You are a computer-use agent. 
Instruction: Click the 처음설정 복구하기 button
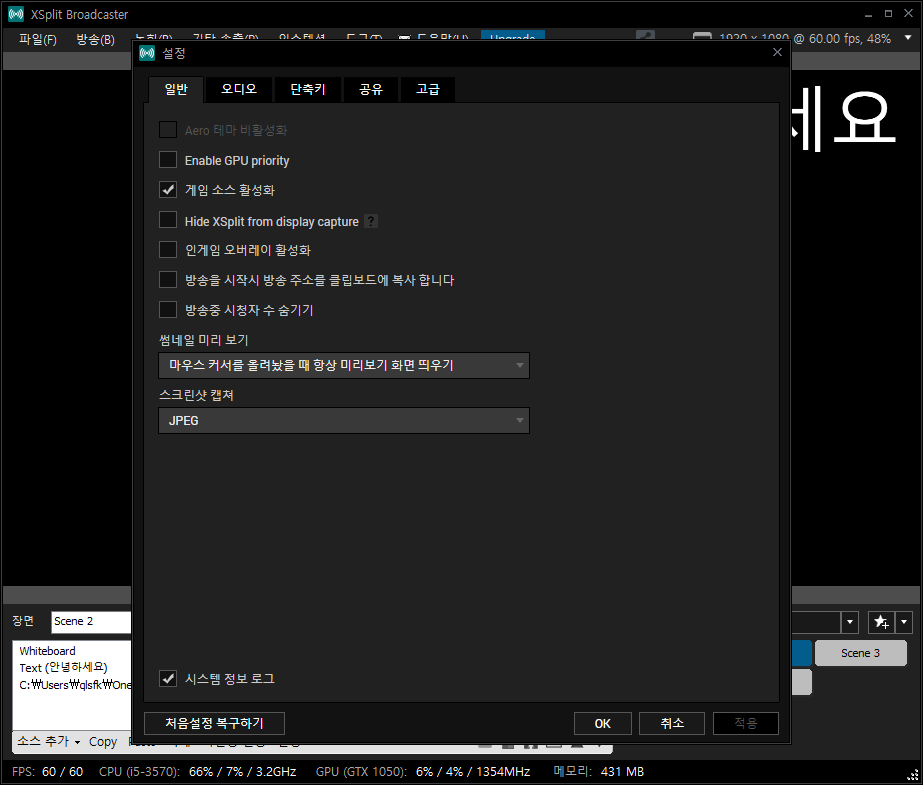pos(214,723)
